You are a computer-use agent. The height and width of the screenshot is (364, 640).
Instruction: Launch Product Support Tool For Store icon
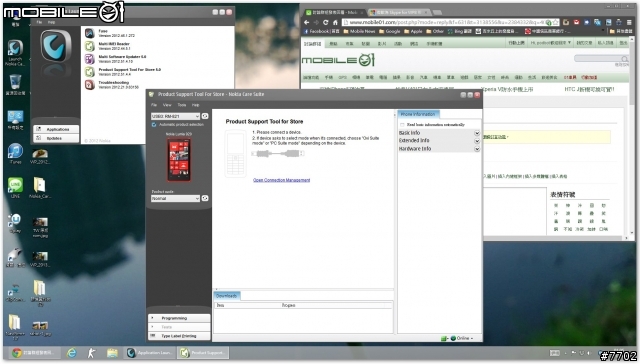click(90, 72)
